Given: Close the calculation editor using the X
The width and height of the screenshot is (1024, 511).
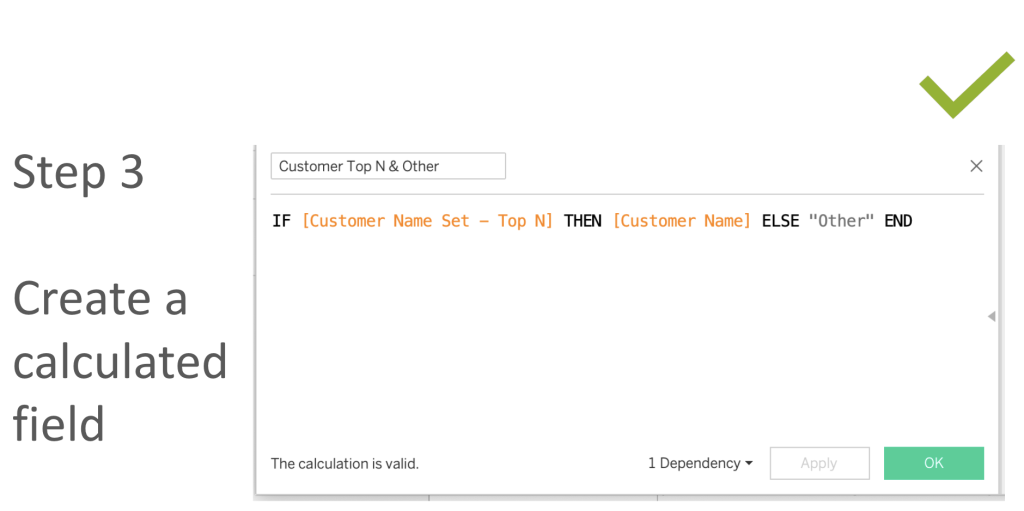Looking at the screenshot, I should click(976, 166).
